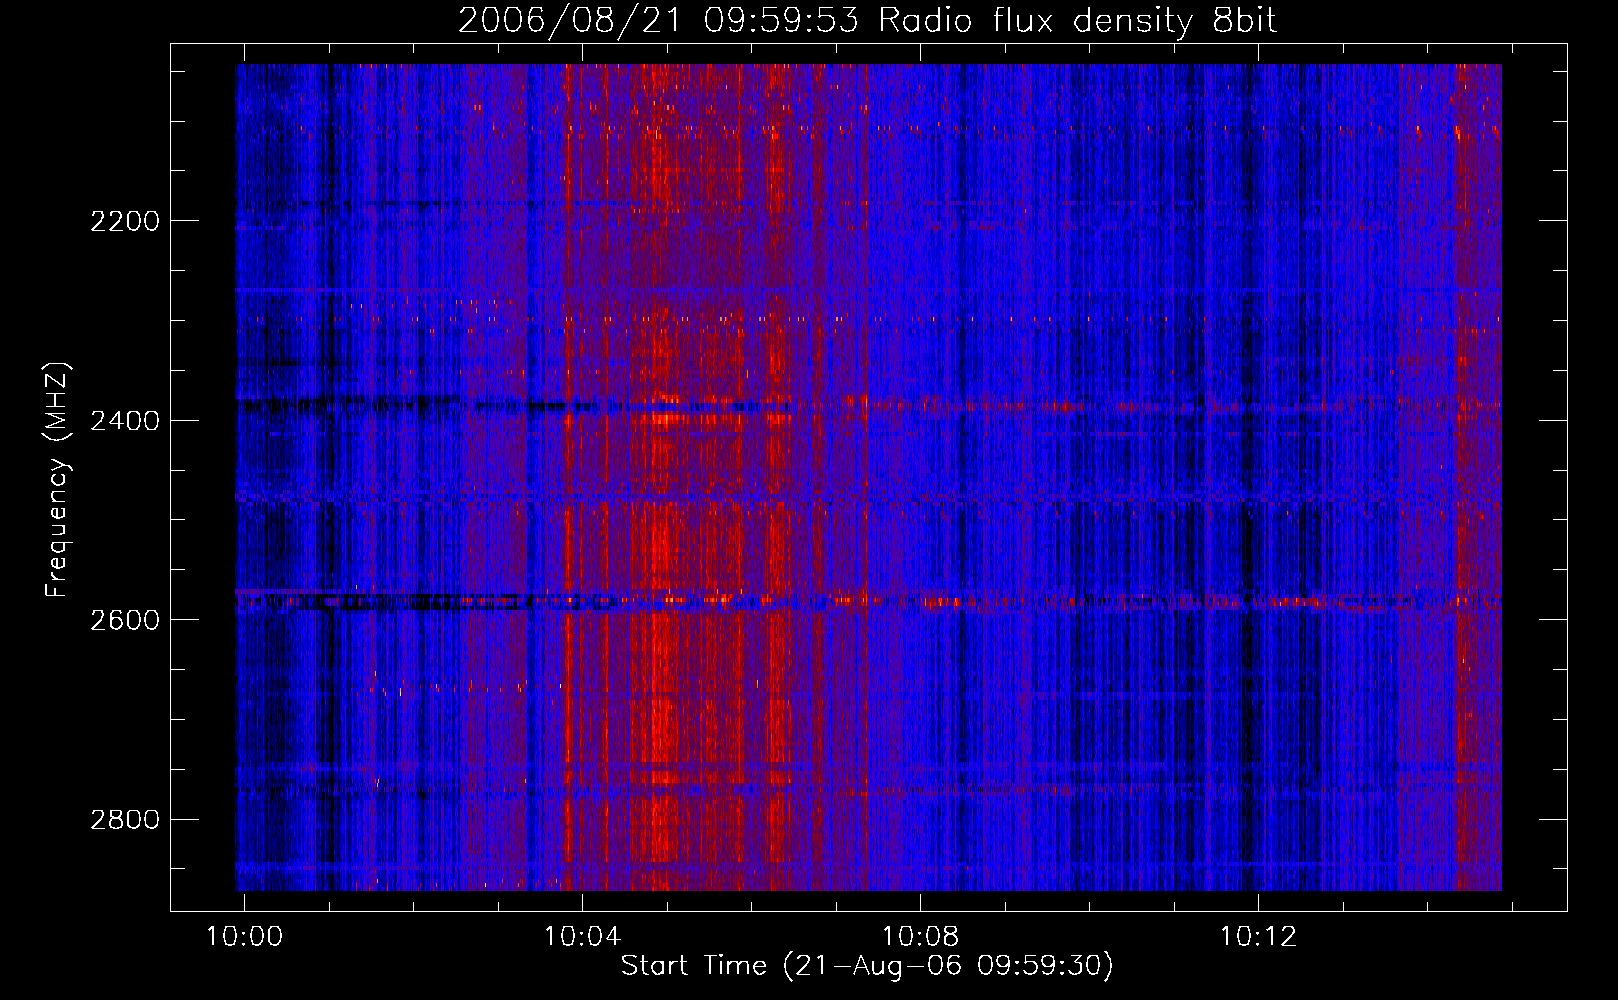
Task: Click the 2600 frequency tick label
Action: click(125, 620)
